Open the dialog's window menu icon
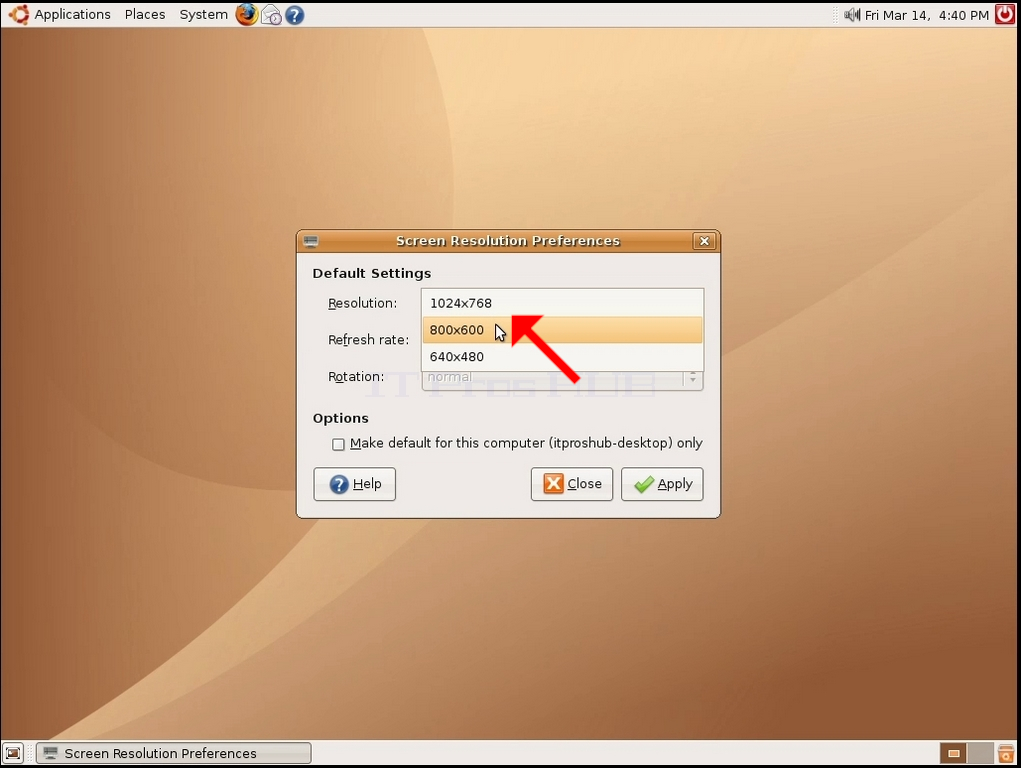The width and height of the screenshot is (1021, 768). pyautogui.click(x=311, y=241)
